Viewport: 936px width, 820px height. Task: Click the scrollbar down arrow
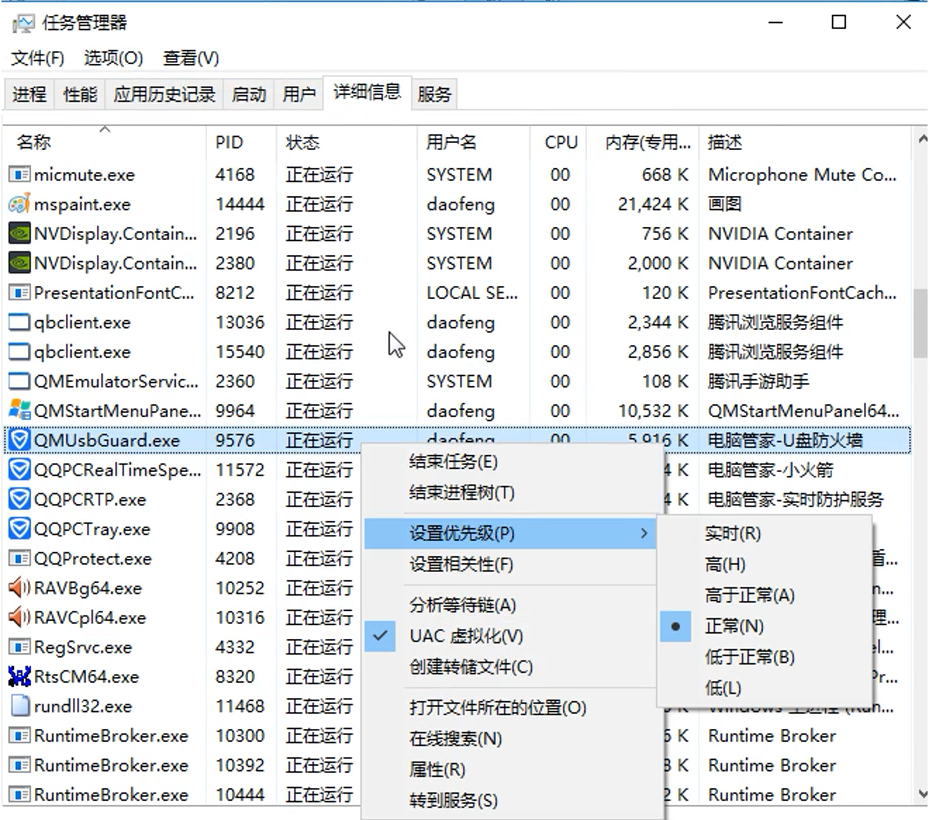(922, 794)
